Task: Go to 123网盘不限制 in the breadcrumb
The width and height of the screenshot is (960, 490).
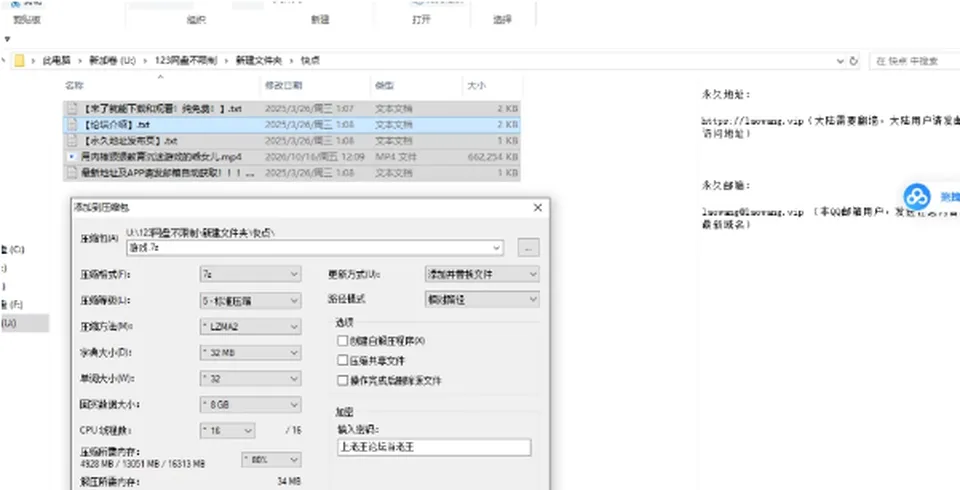Action: [x=186, y=61]
